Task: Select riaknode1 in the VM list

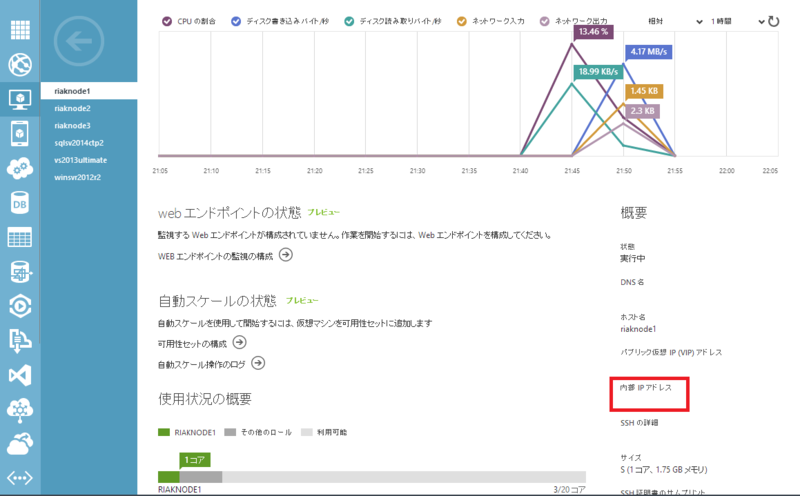Action: pyautogui.click(x=89, y=91)
